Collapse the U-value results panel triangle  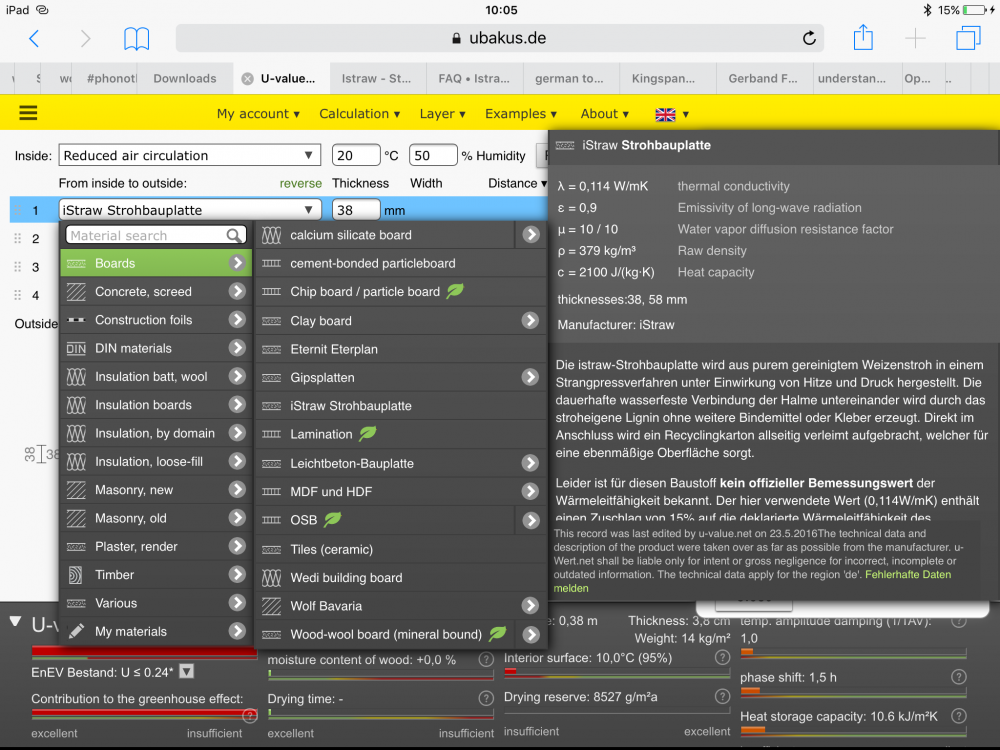[15, 621]
